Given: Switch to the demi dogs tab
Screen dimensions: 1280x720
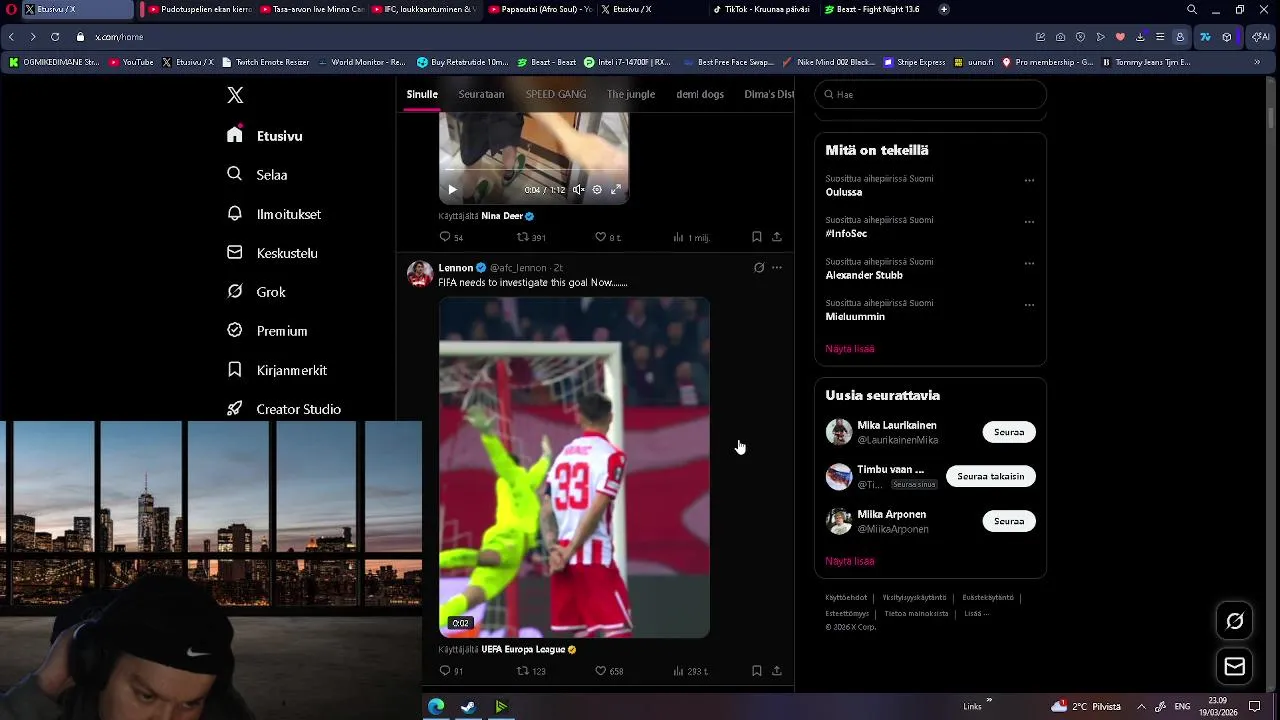Looking at the screenshot, I should click(700, 94).
